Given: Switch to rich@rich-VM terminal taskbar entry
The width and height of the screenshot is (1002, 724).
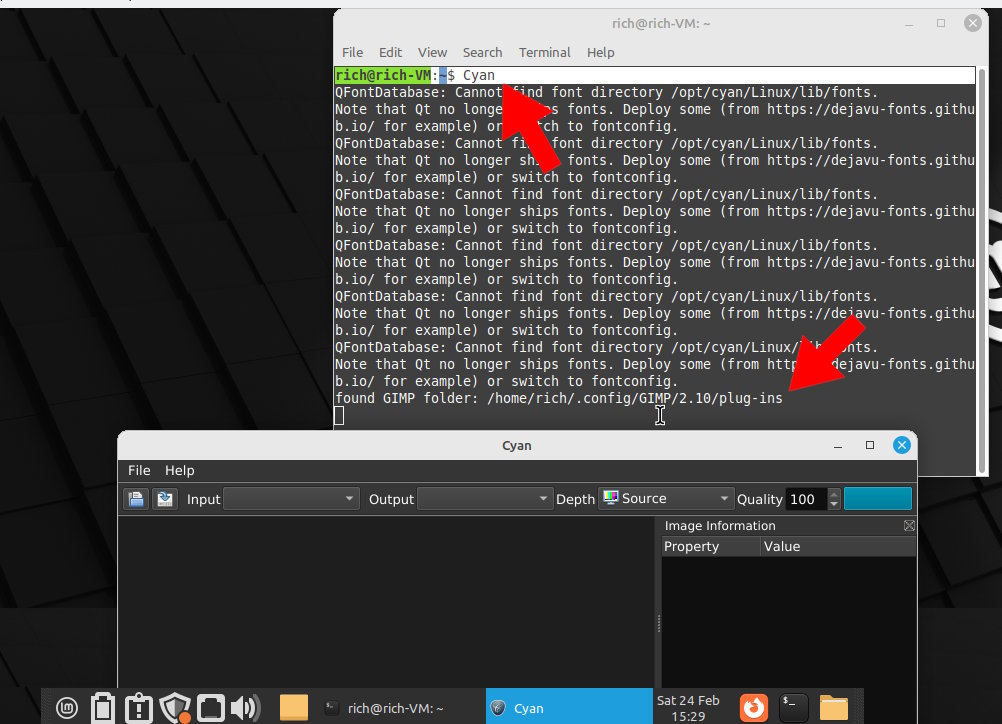Looking at the screenshot, I should pos(395,708).
